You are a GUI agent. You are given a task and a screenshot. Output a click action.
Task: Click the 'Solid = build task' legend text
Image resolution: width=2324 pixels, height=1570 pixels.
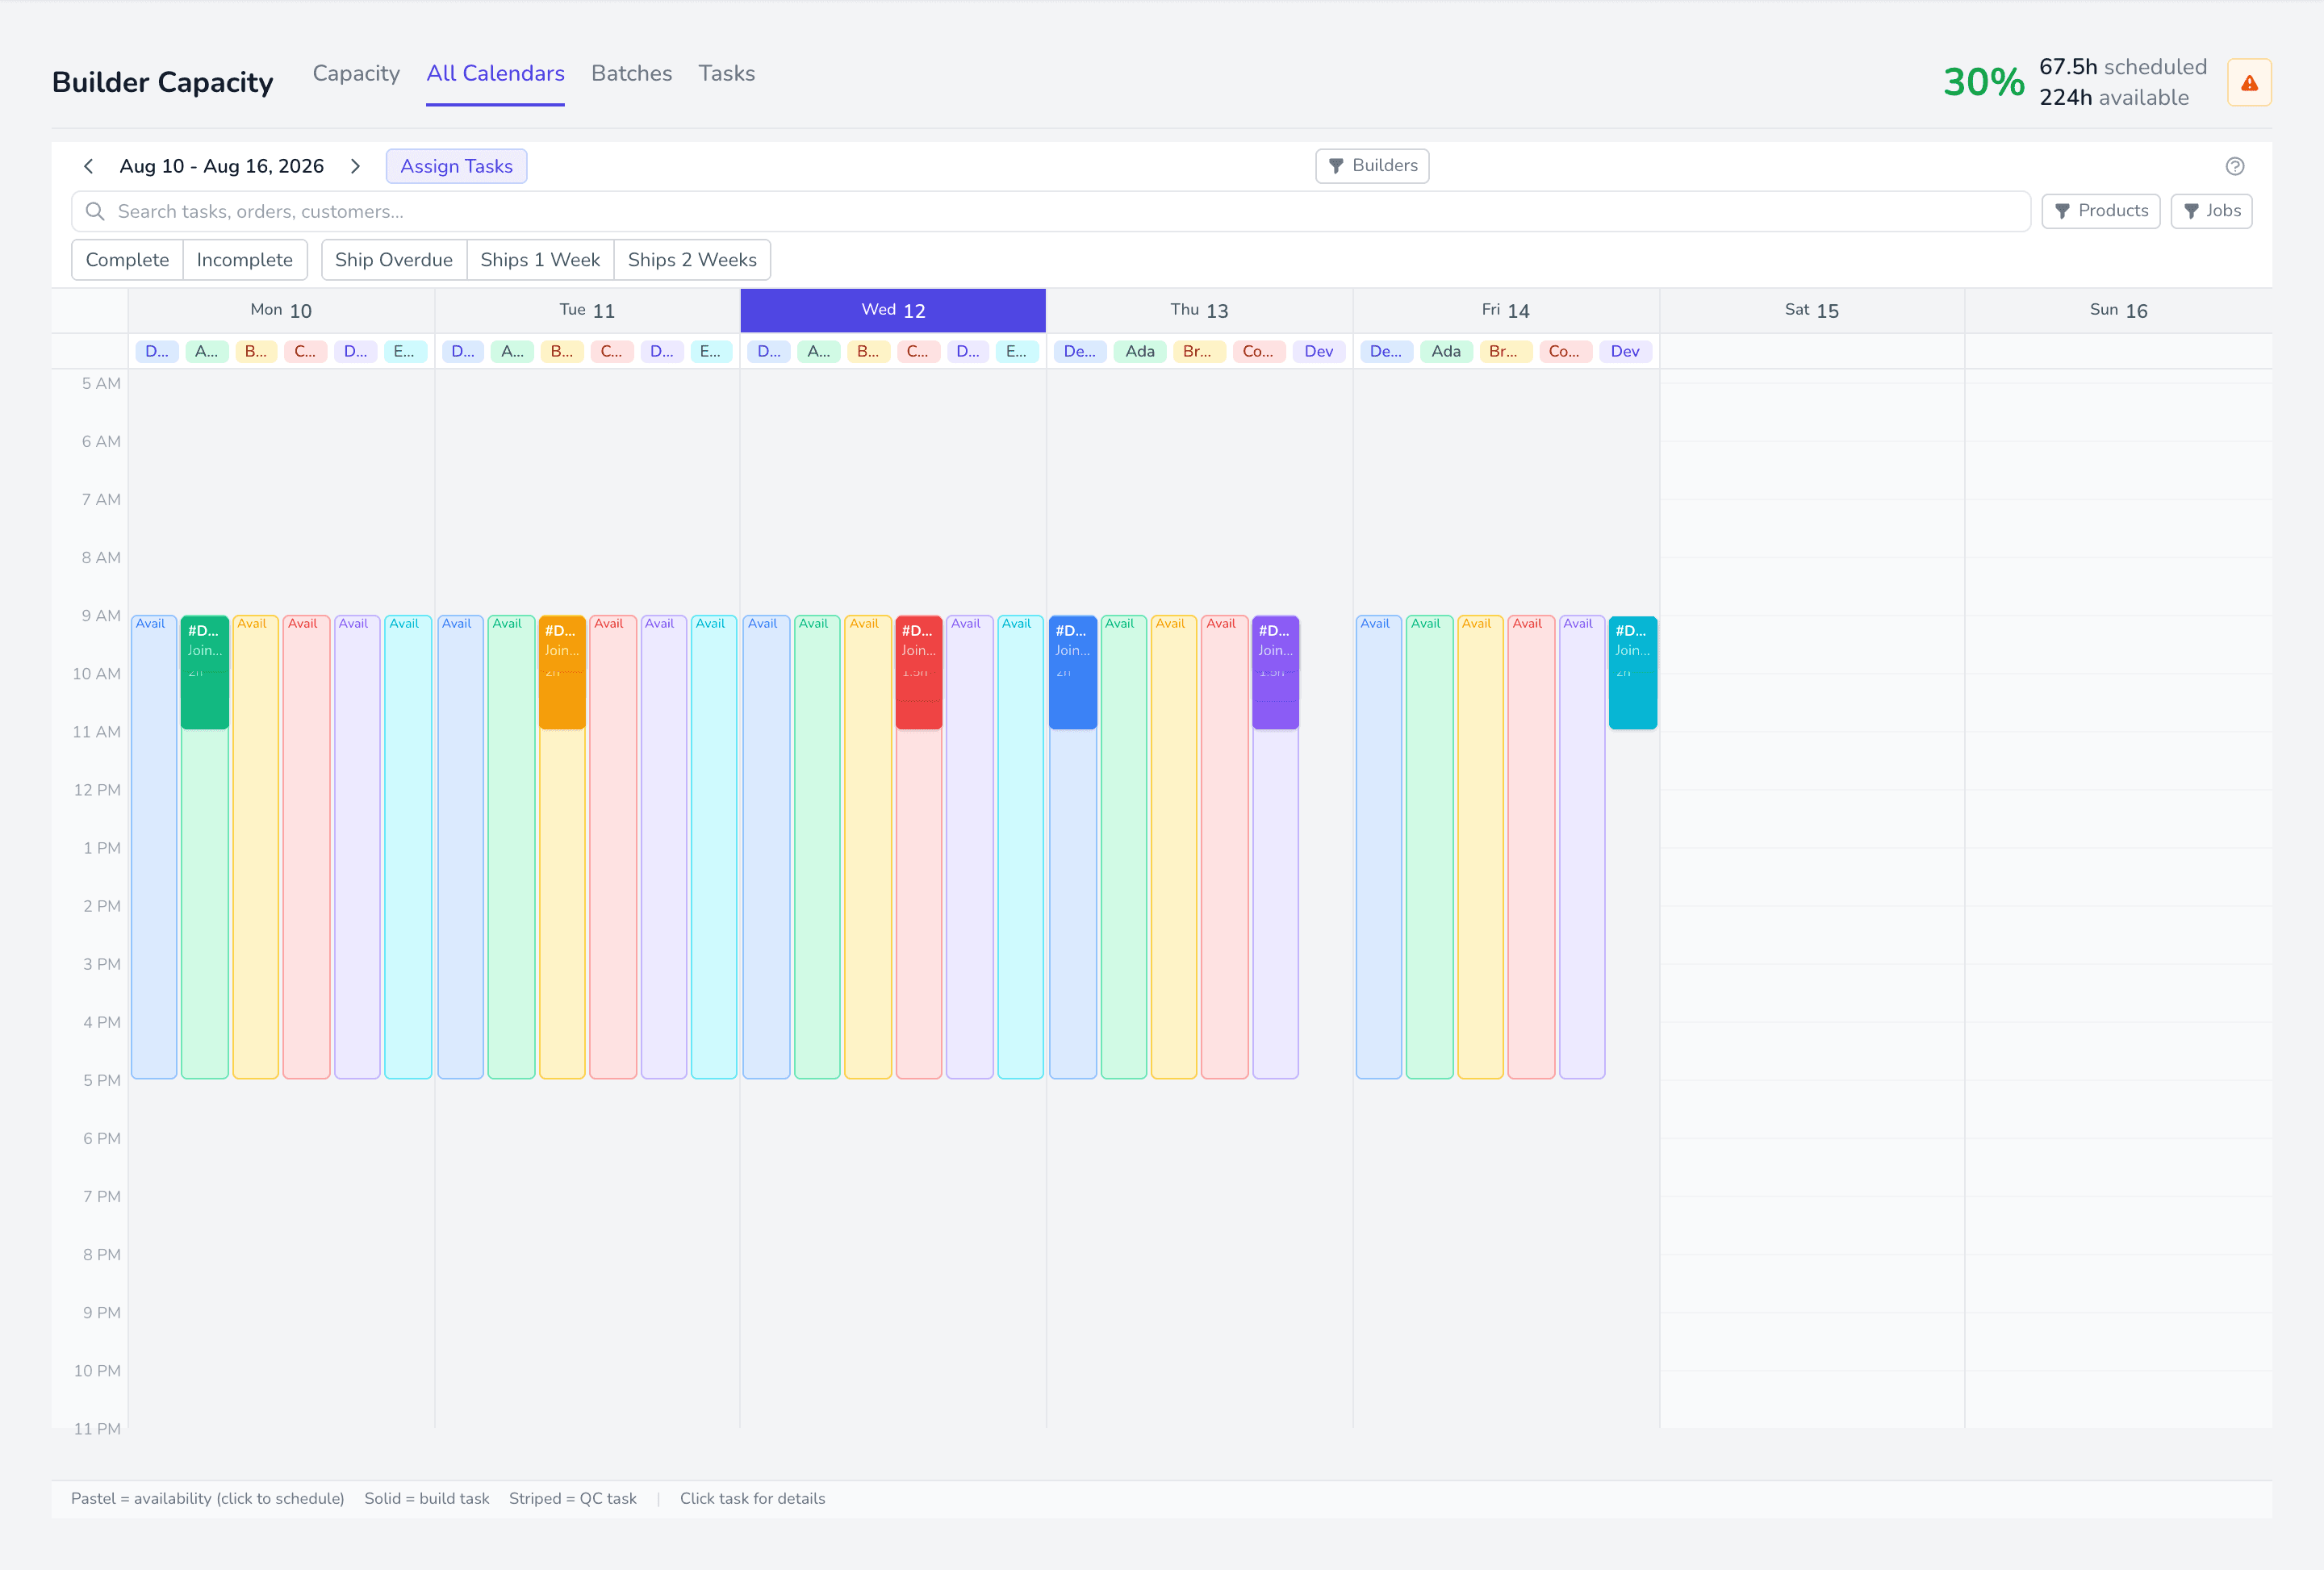(427, 1498)
